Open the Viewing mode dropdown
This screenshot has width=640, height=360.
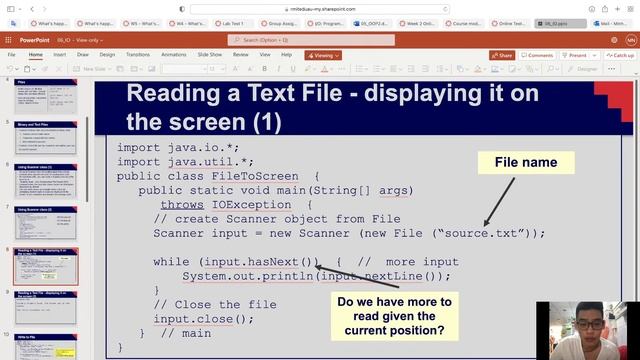pos(323,56)
